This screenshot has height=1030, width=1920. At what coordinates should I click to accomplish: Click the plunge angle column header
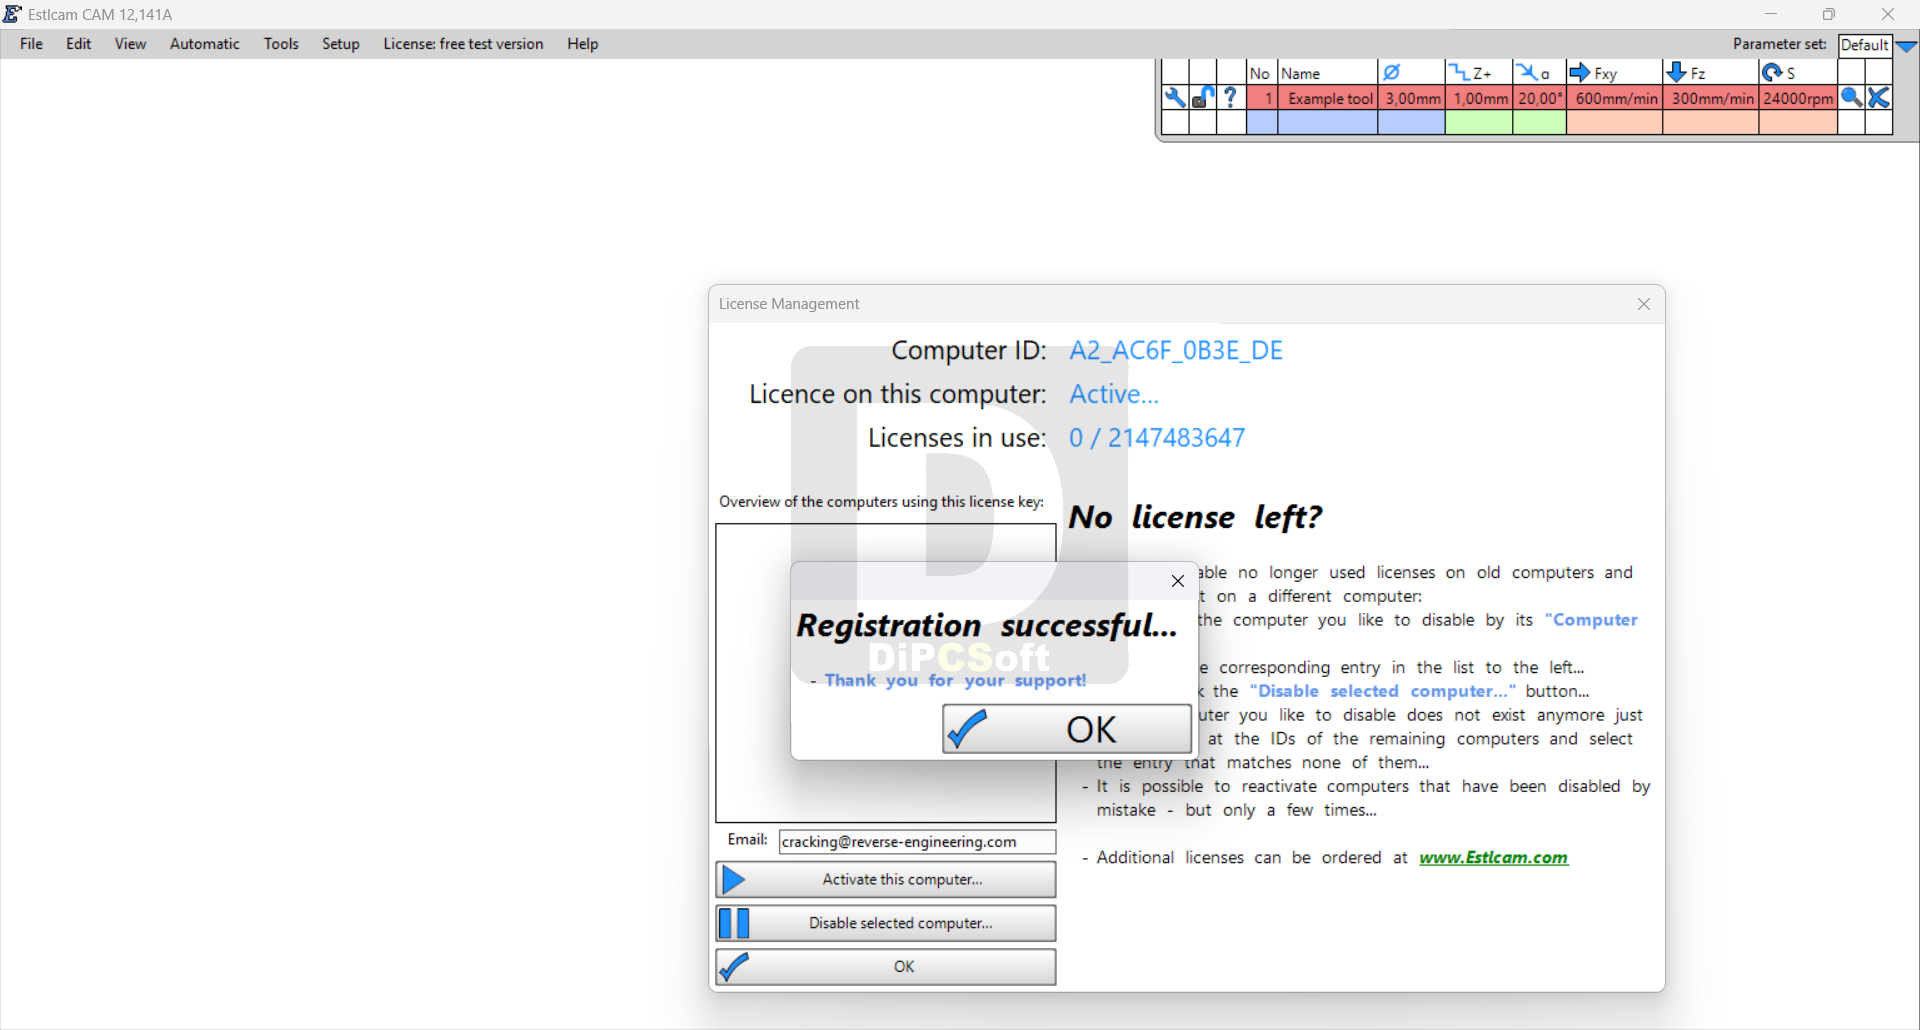(1539, 73)
